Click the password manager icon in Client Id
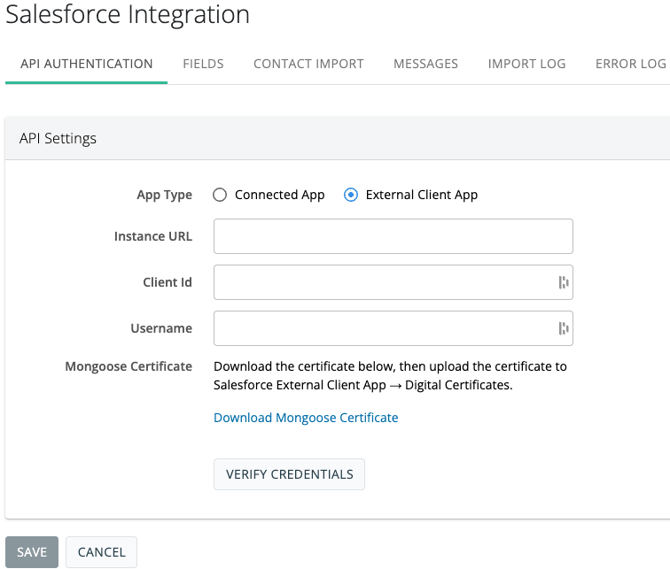670x569 pixels. pyautogui.click(x=564, y=282)
